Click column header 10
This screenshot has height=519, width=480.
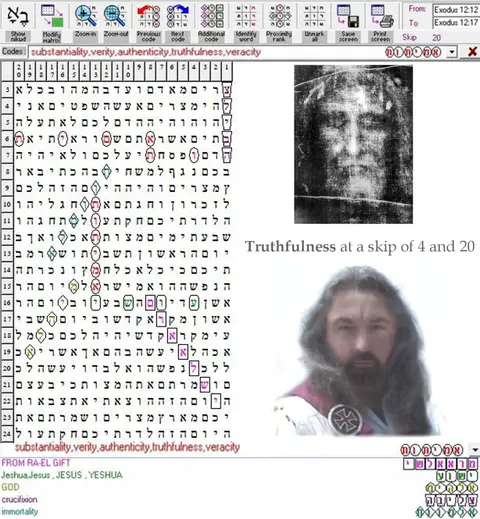click(128, 71)
